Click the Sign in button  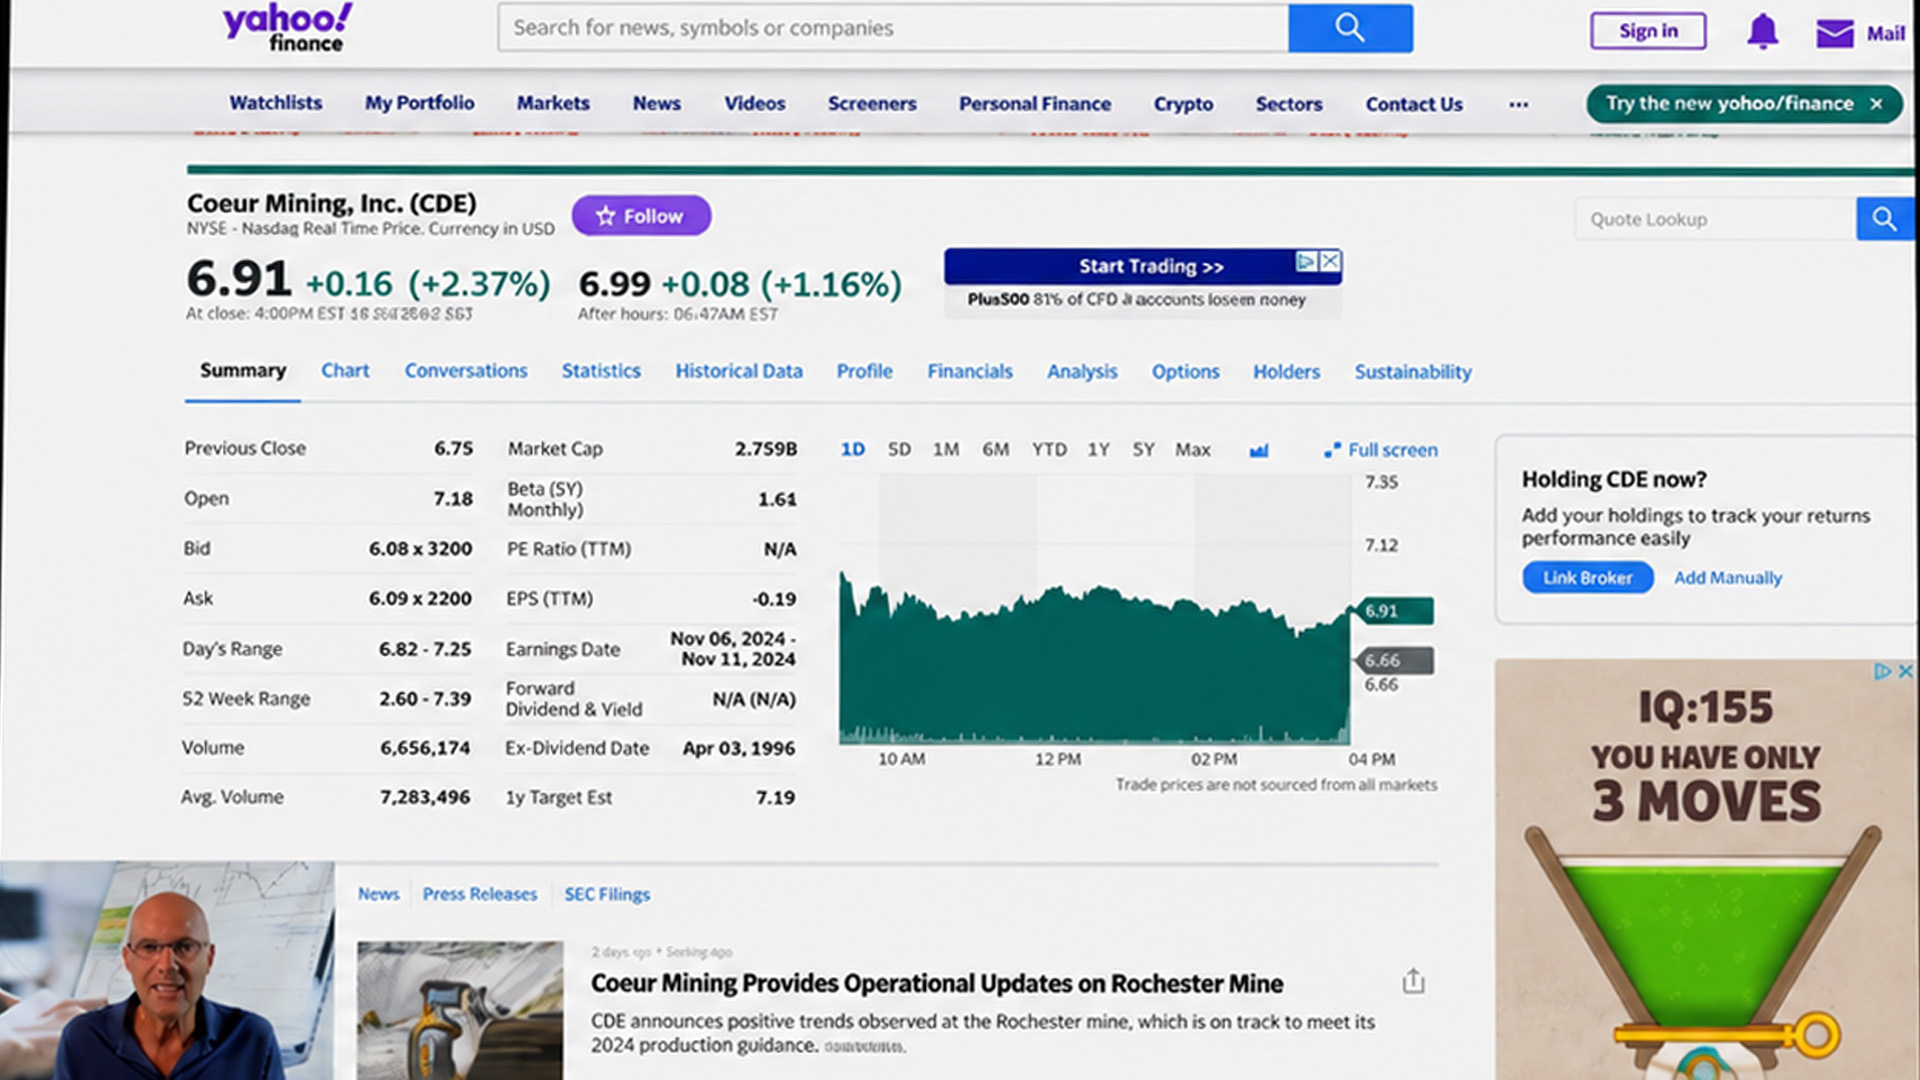(x=1648, y=31)
